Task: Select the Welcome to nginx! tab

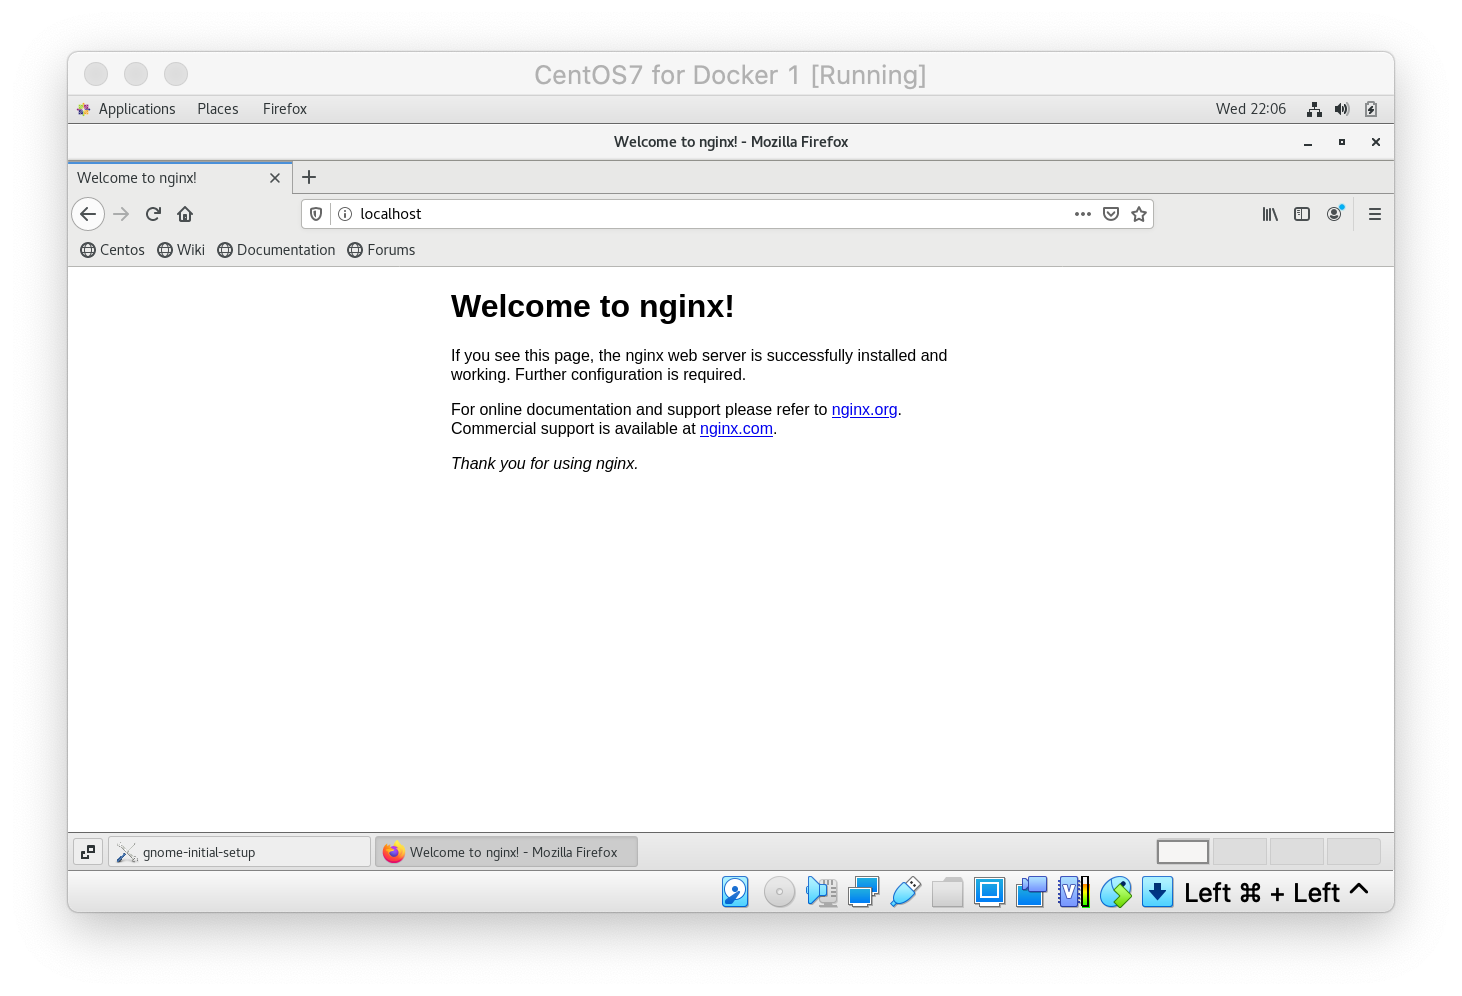Action: (180, 178)
